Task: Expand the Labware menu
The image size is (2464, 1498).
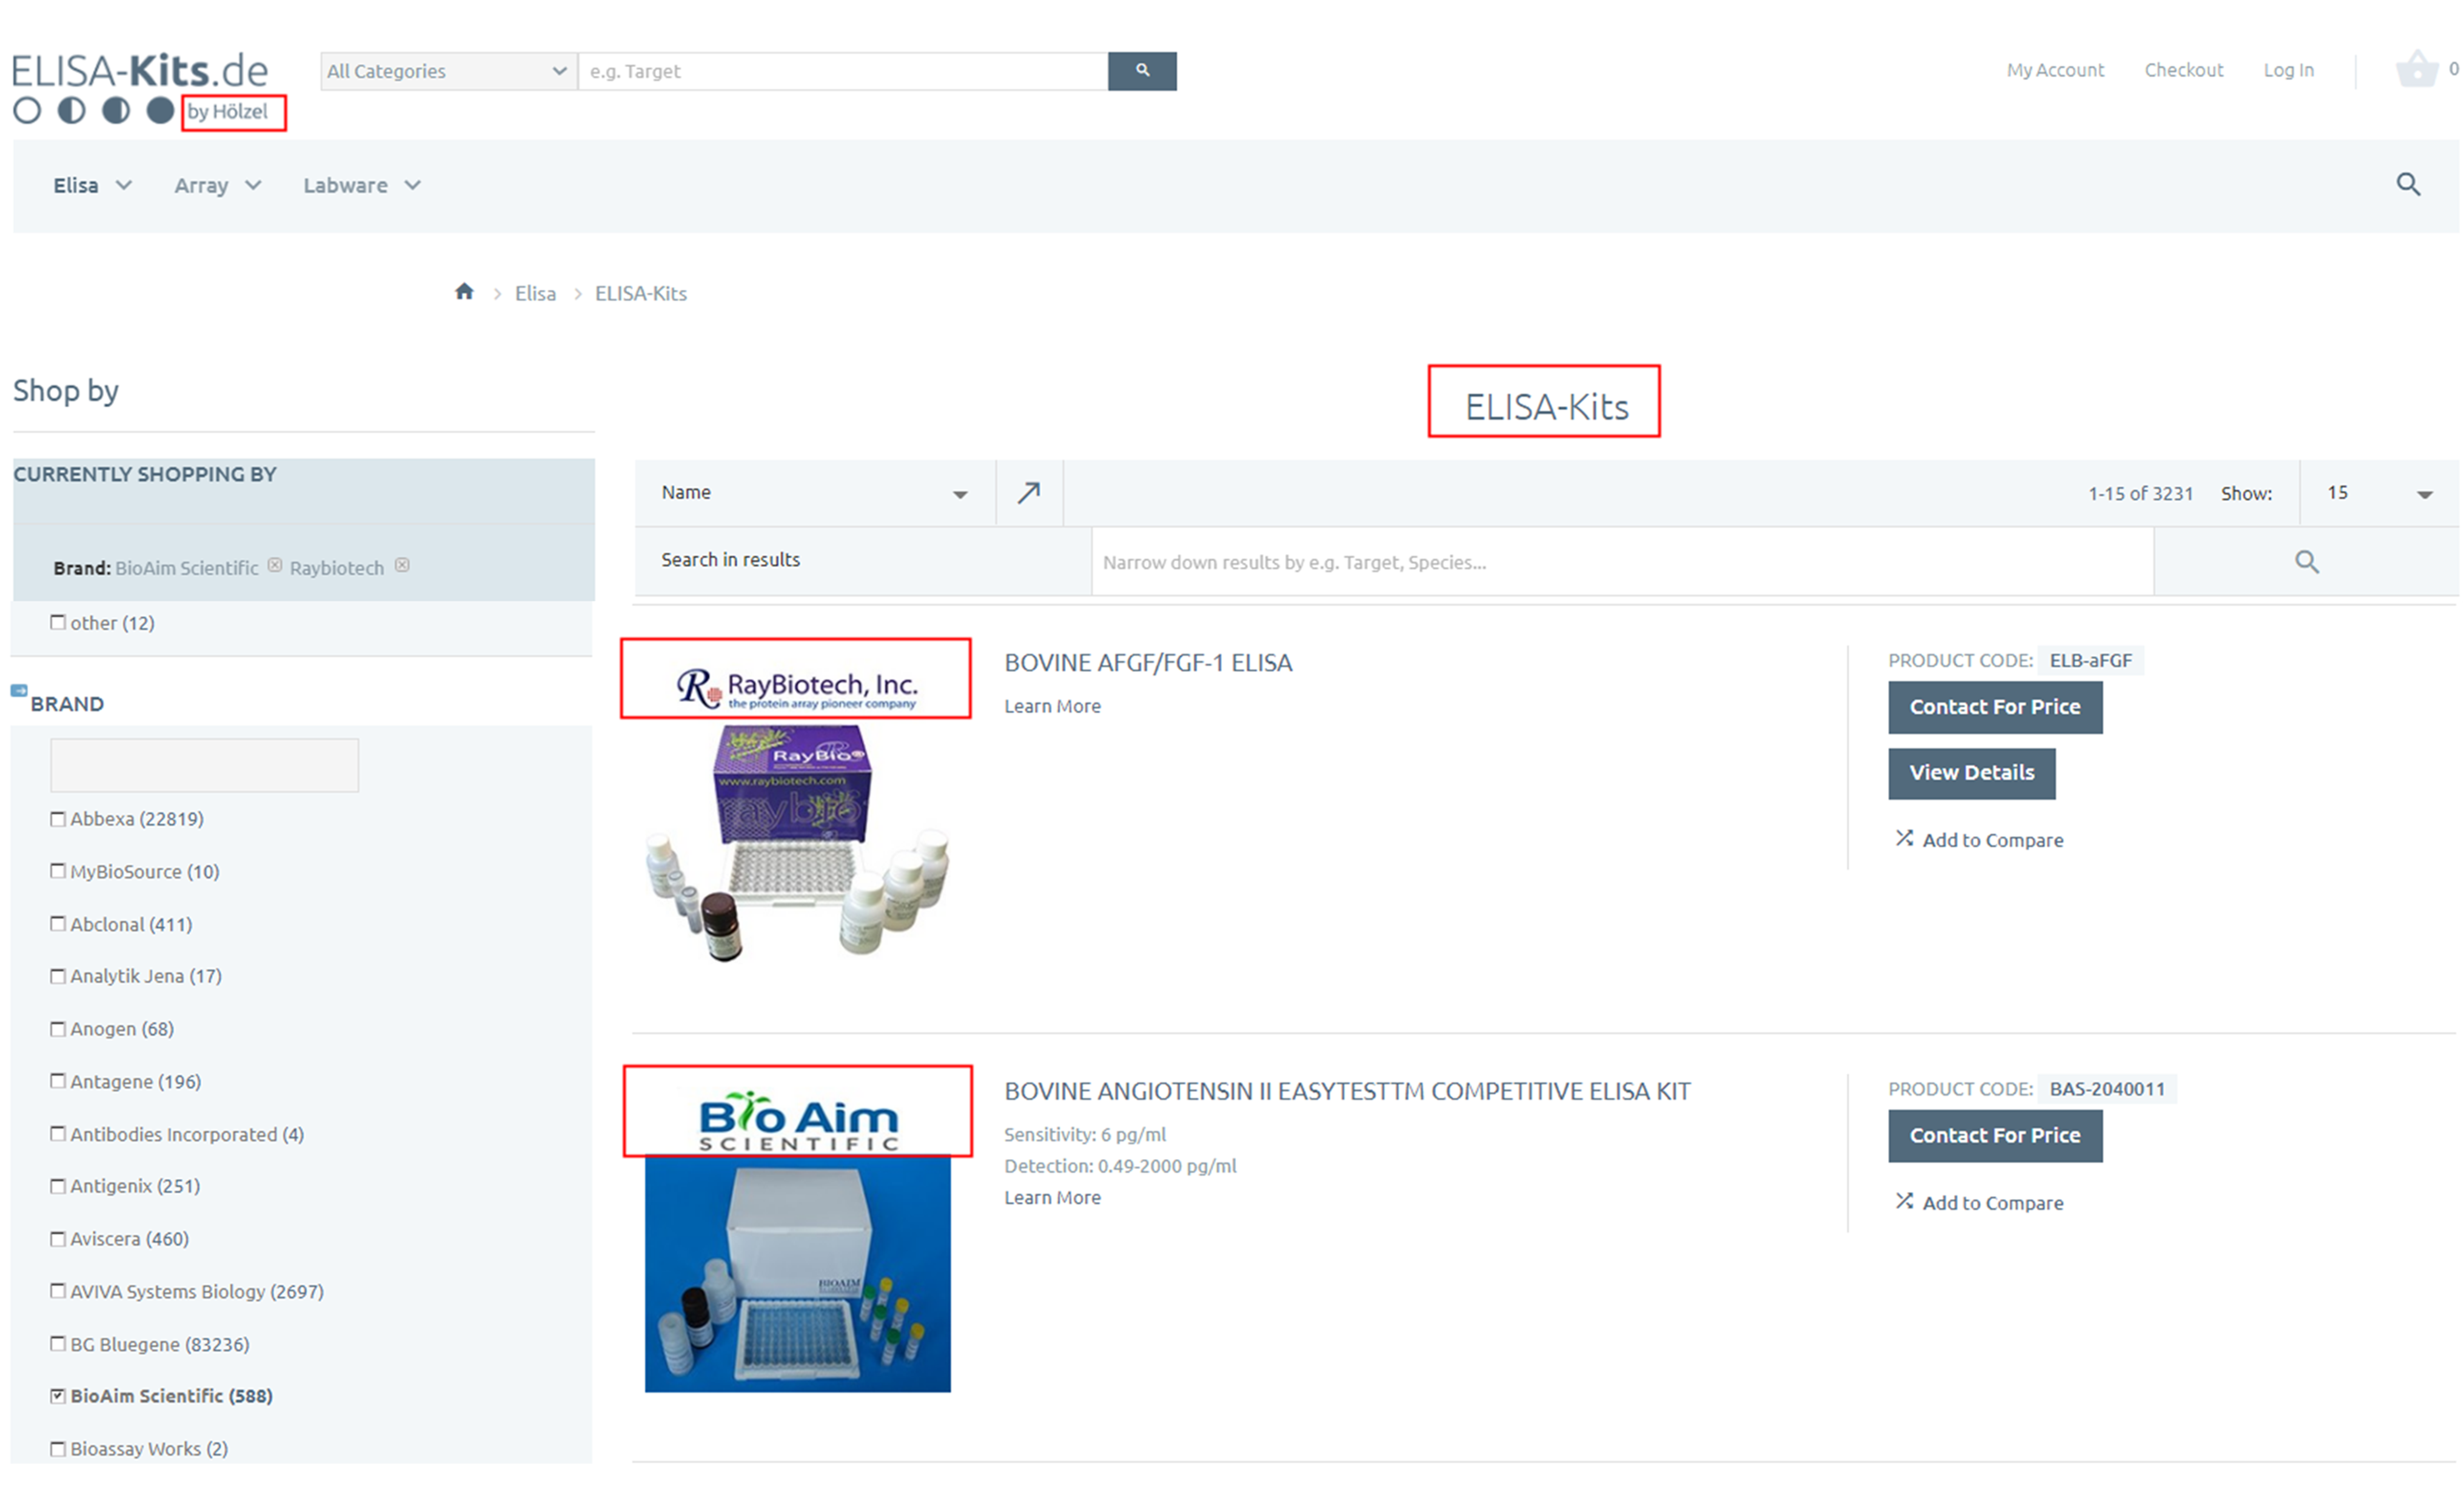Action: coord(362,185)
